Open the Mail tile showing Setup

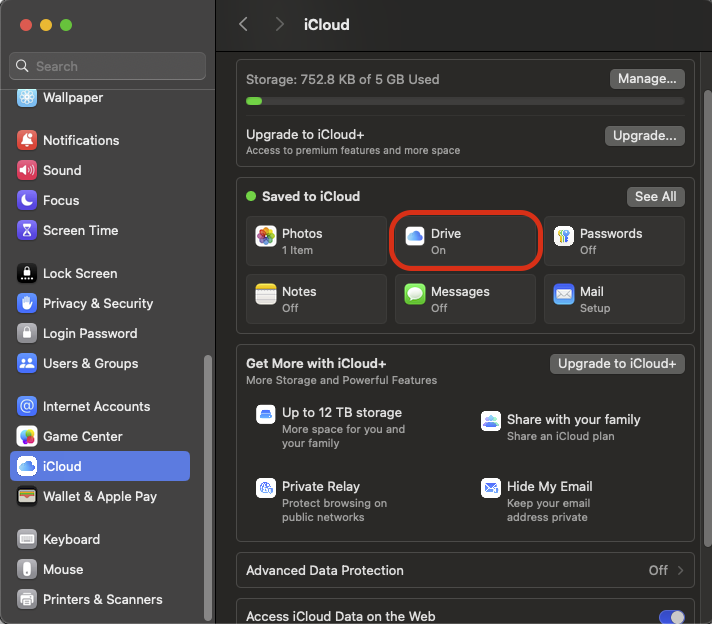point(614,299)
